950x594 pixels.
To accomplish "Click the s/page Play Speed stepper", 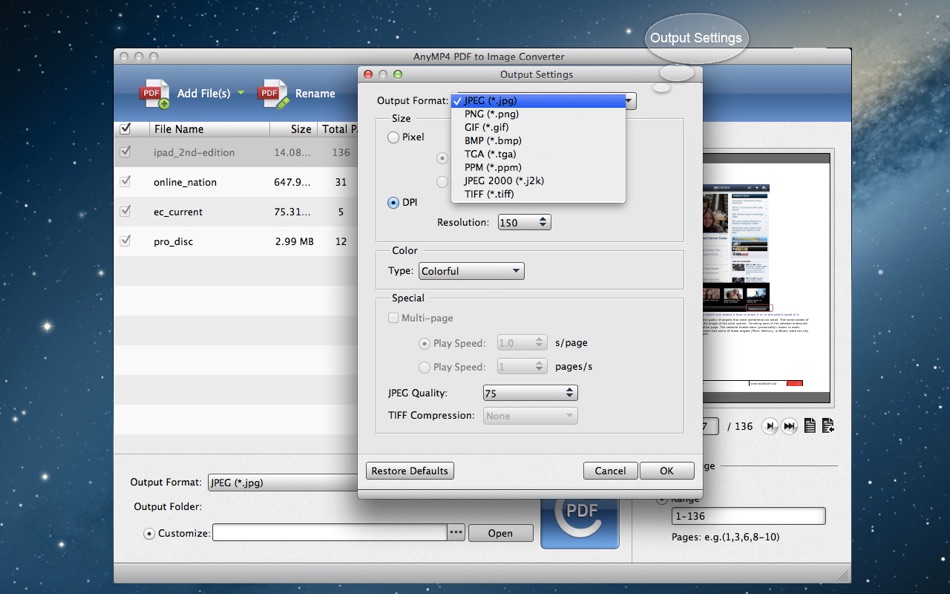I will pyautogui.click(x=539, y=343).
